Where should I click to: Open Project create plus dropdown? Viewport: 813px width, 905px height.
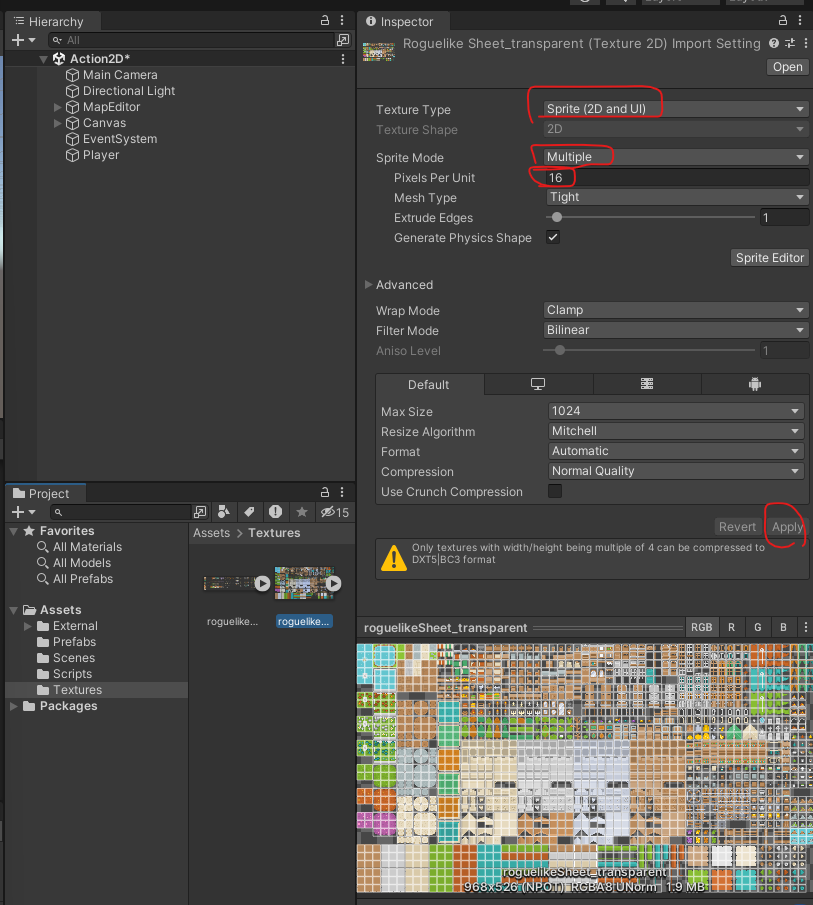[23, 512]
